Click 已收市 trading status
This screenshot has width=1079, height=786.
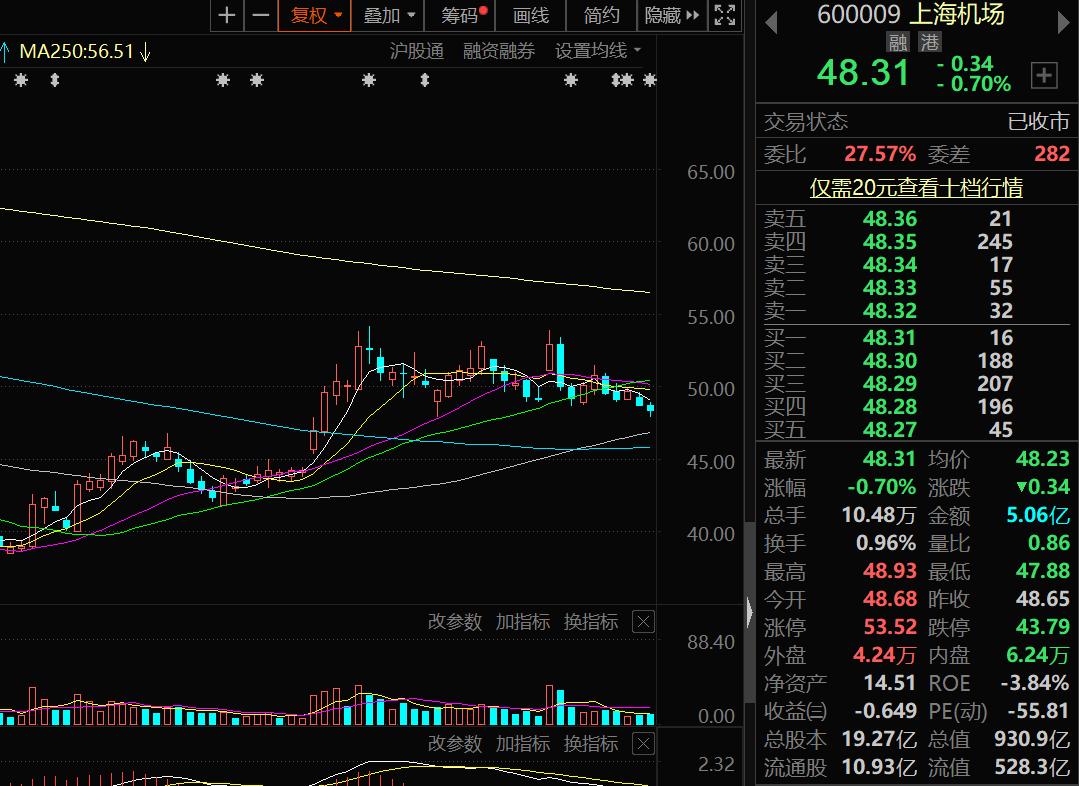click(1038, 122)
